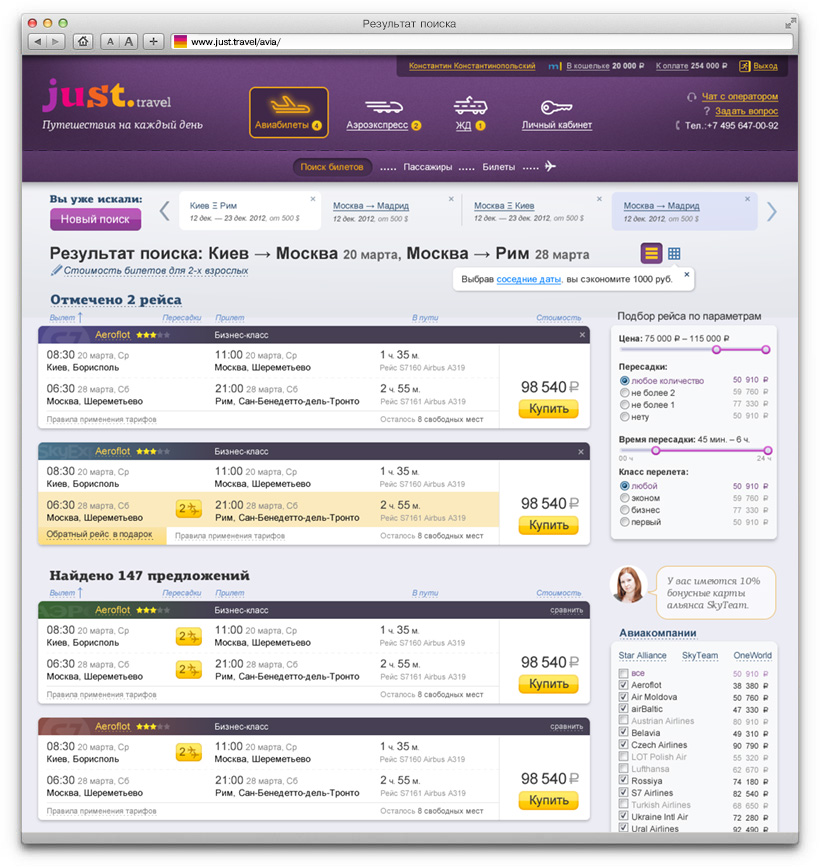The height and width of the screenshot is (867, 820).
Task: Uncheck the Air Moldova airline checkbox
Action: pos(624,697)
